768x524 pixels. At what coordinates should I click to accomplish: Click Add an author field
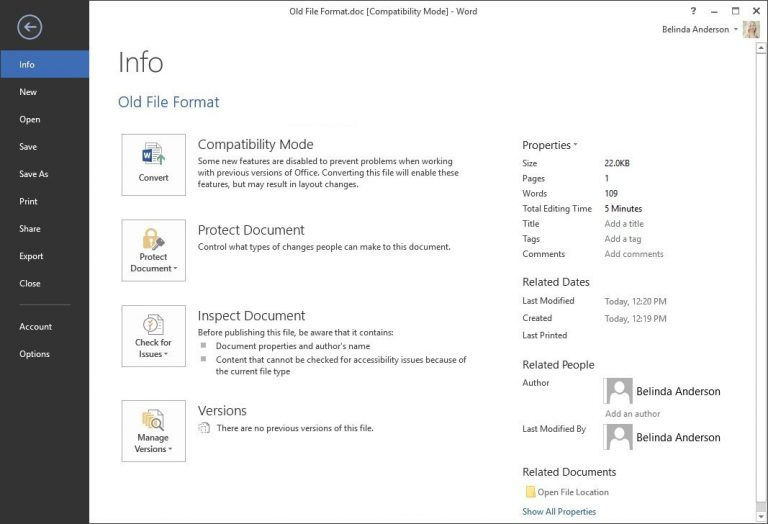click(x=632, y=414)
